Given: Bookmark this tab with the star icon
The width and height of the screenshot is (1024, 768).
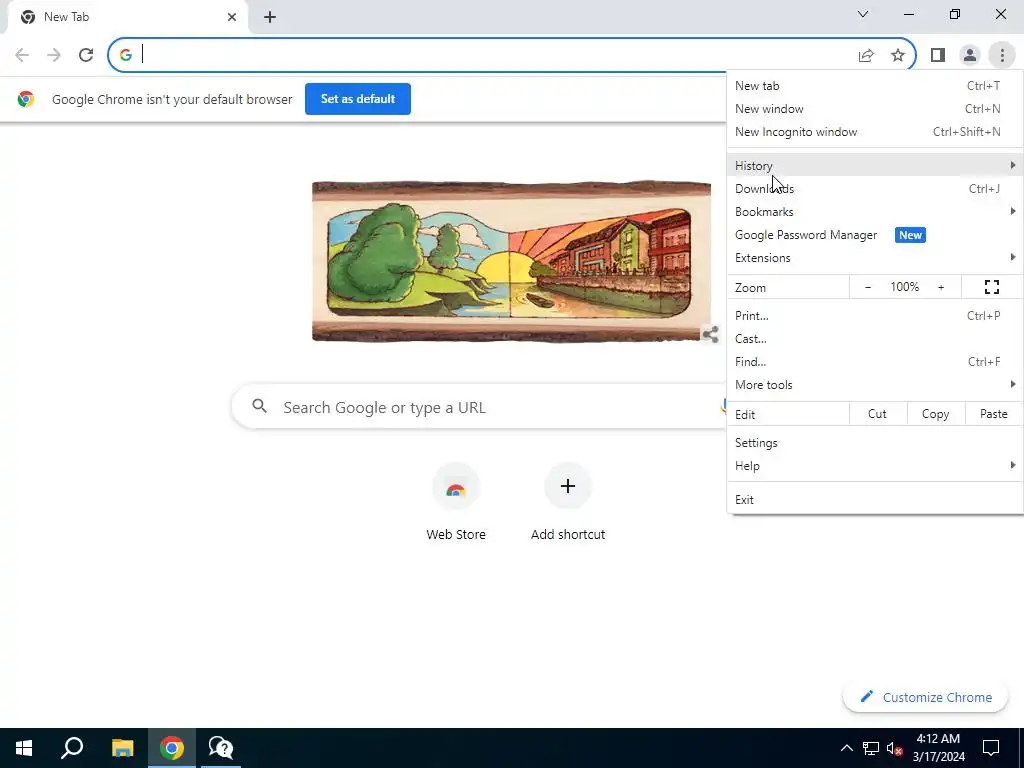Looking at the screenshot, I should 898,55.
